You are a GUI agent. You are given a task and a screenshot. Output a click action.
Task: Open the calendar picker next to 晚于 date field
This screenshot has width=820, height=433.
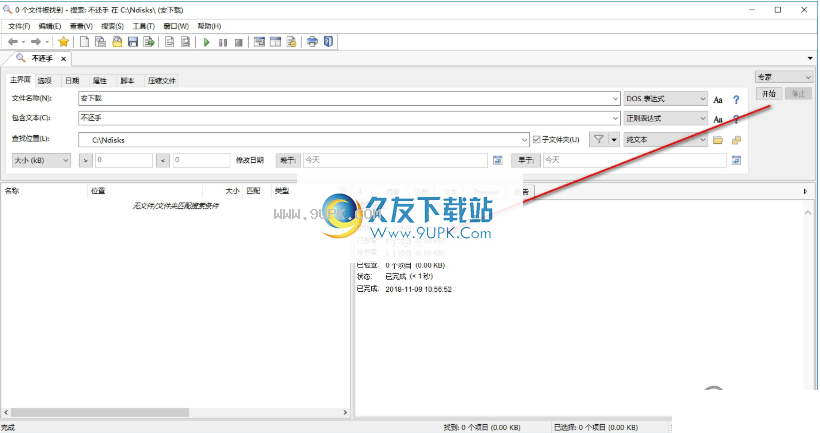[497, 160]
